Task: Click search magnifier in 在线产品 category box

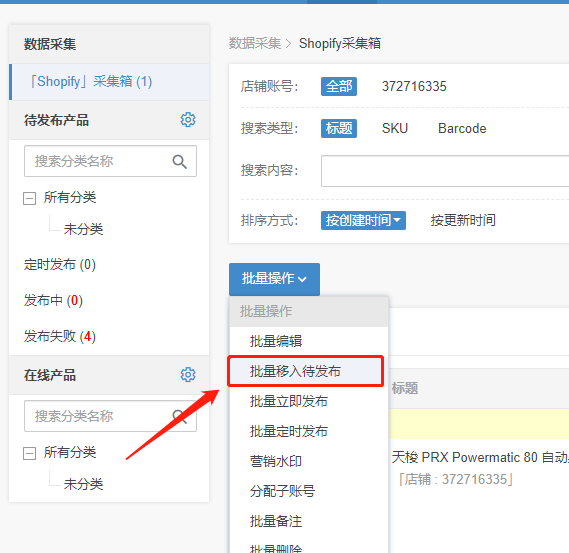Action: coord(180,417)
